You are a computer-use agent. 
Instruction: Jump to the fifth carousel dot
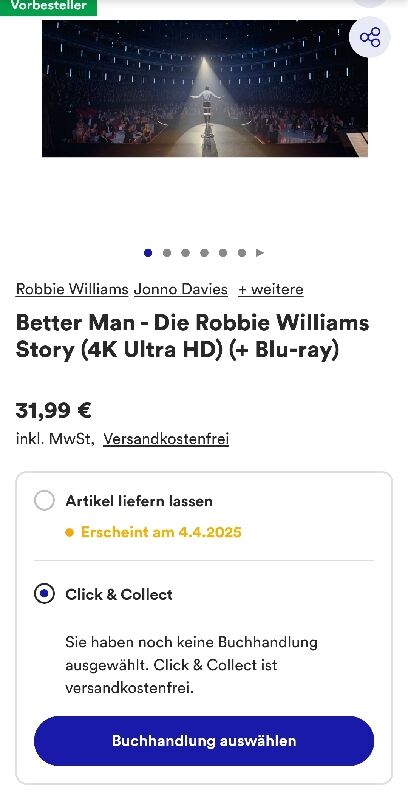(x=223, y=253)
